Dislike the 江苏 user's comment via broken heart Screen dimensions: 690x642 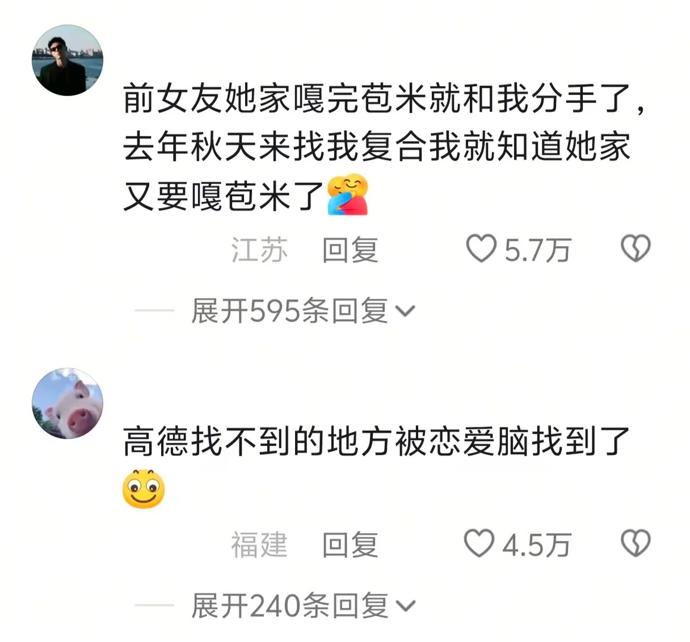tap(635, 248)
